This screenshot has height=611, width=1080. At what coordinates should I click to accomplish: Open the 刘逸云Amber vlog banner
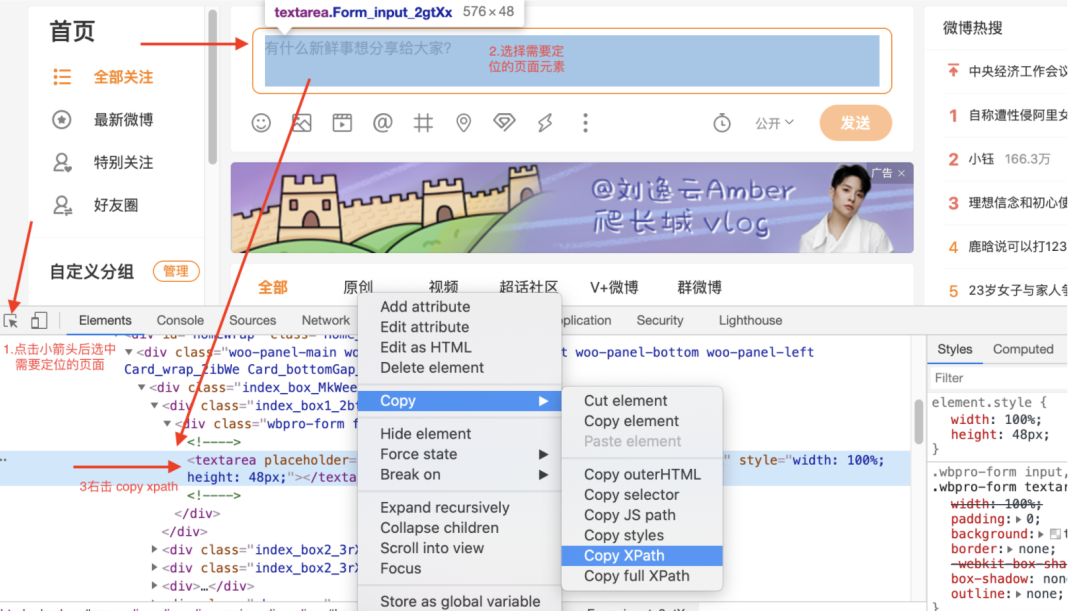coord(572,208)
